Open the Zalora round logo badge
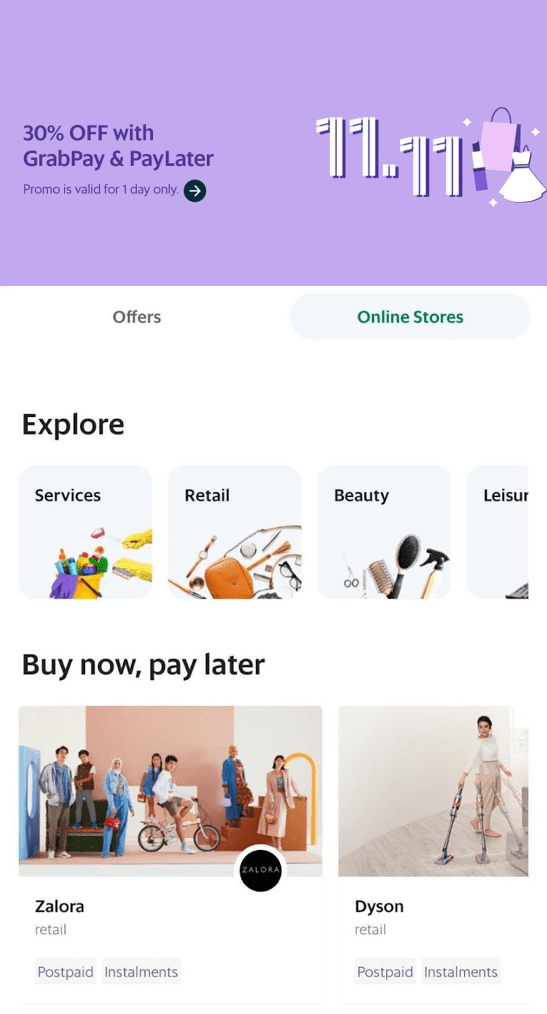The width and height of the screenshot is (547, 1014). (260, 868)
